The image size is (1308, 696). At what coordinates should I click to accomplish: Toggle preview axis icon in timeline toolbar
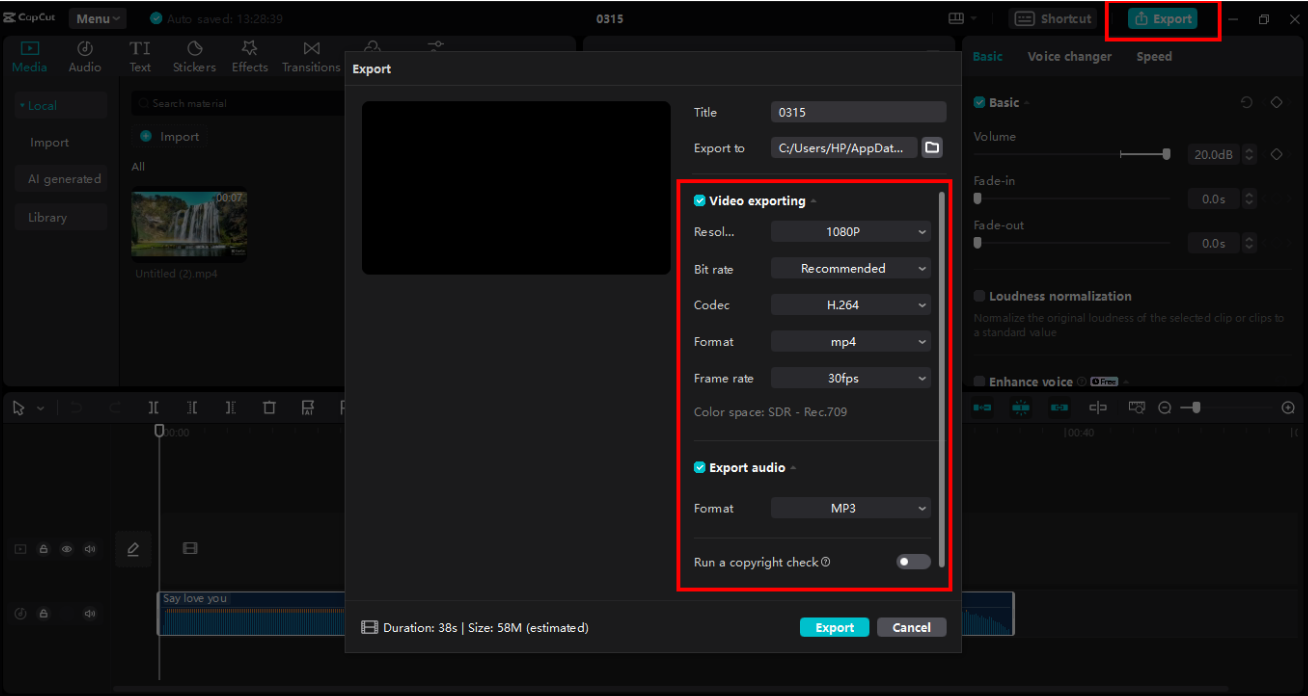pyautogui.click(x=1098, y=408)
